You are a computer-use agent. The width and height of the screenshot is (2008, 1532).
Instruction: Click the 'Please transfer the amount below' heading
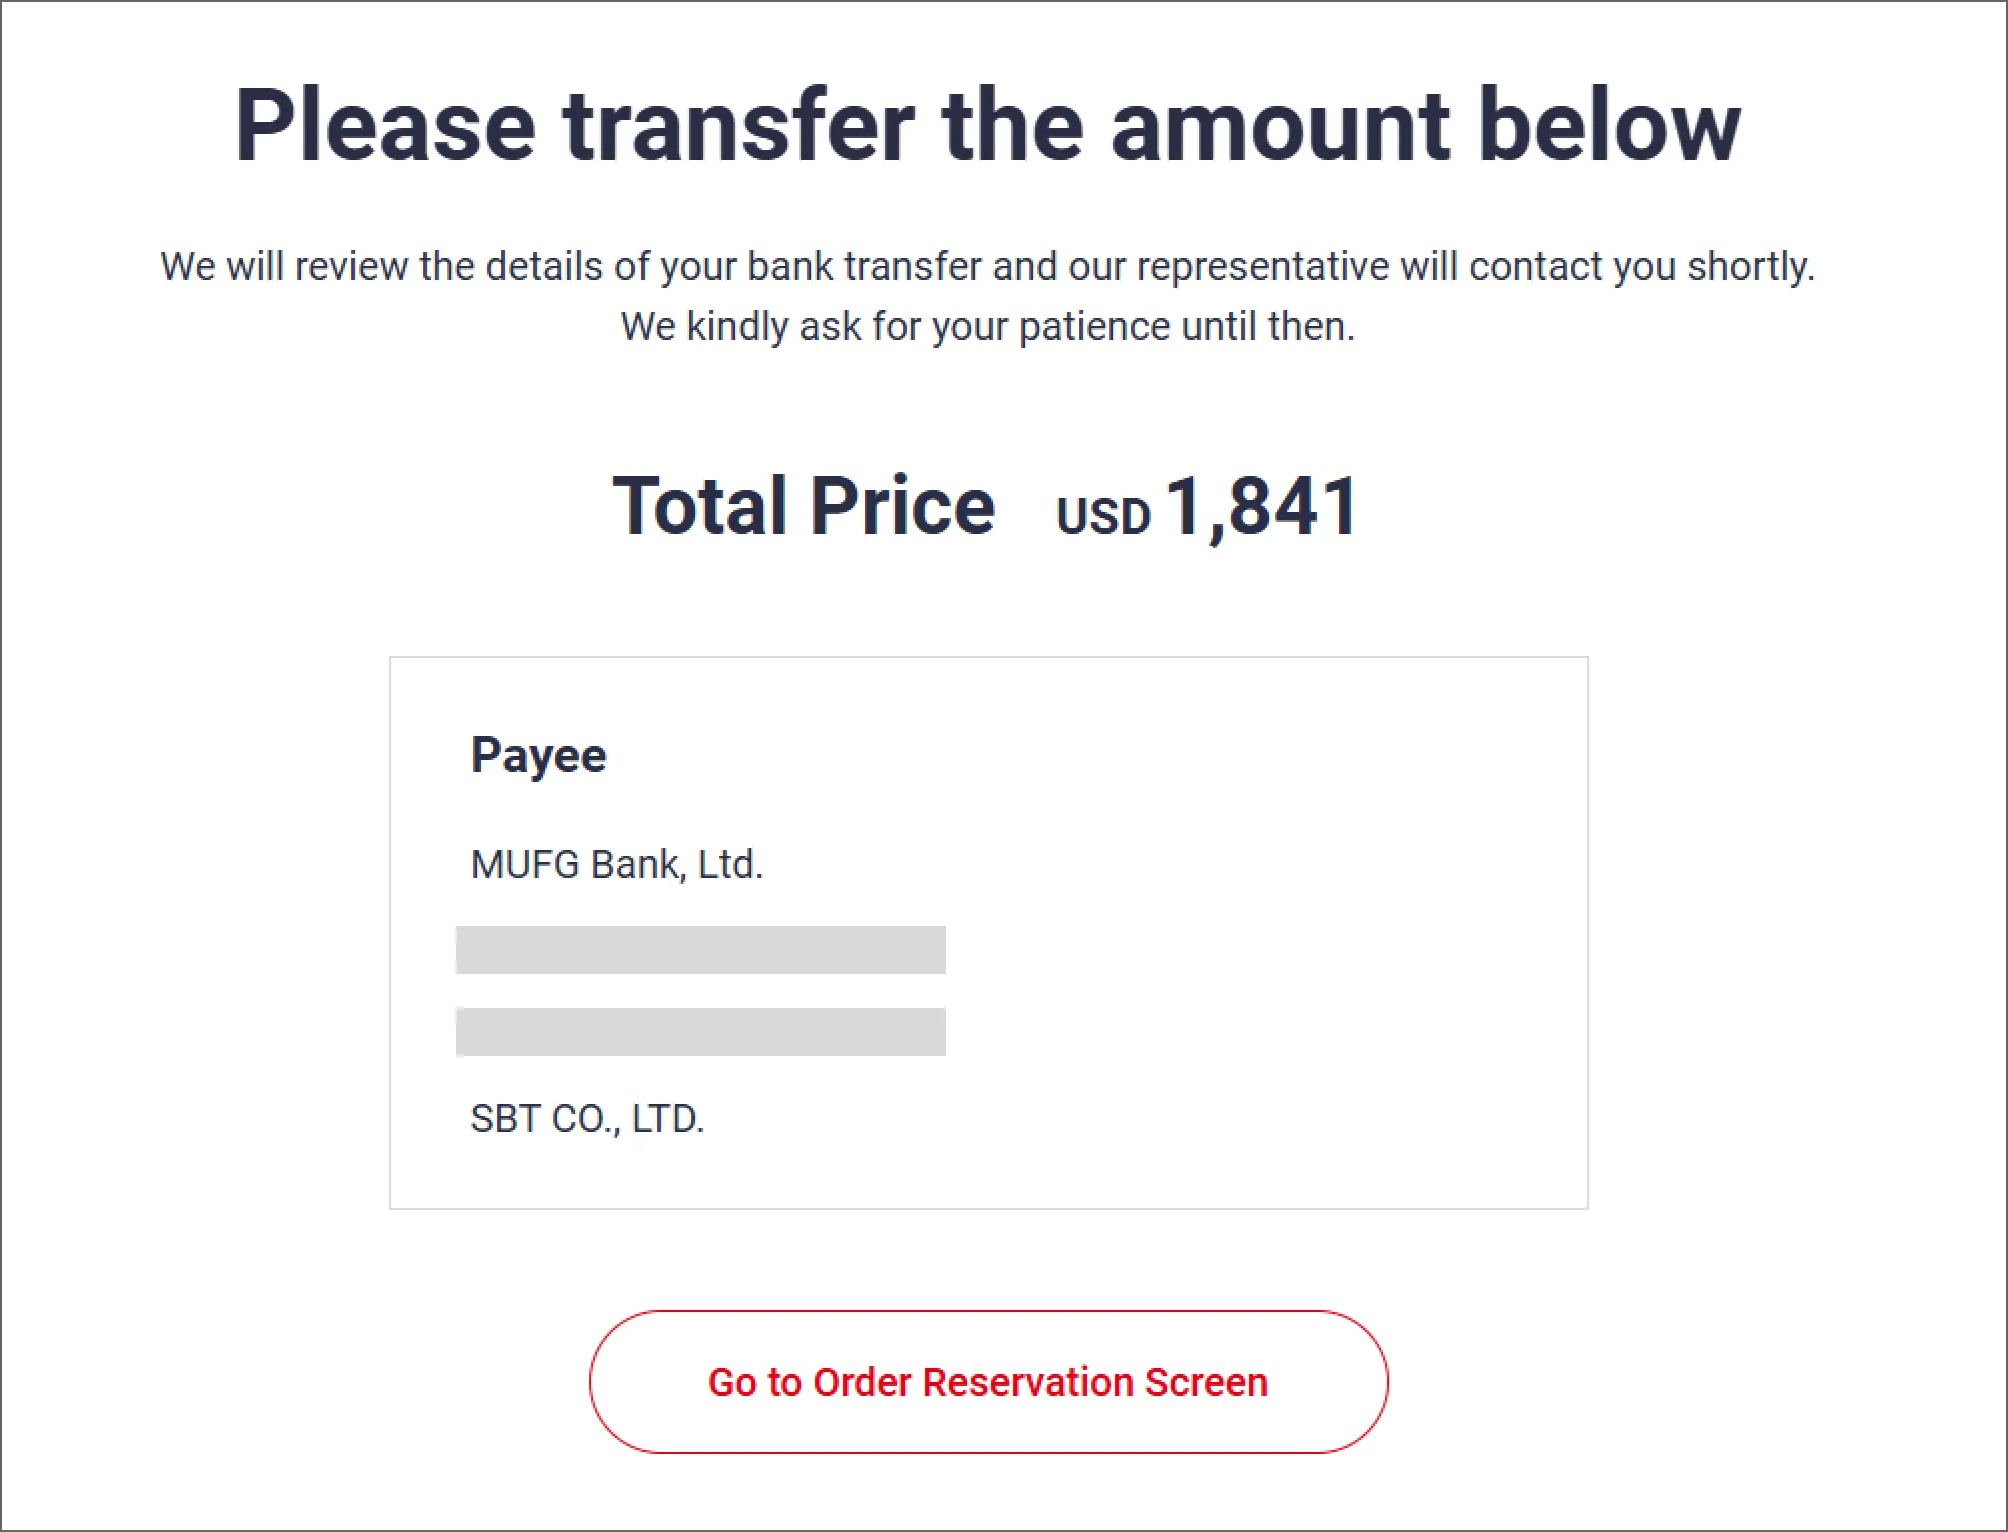tap(988, 125)
